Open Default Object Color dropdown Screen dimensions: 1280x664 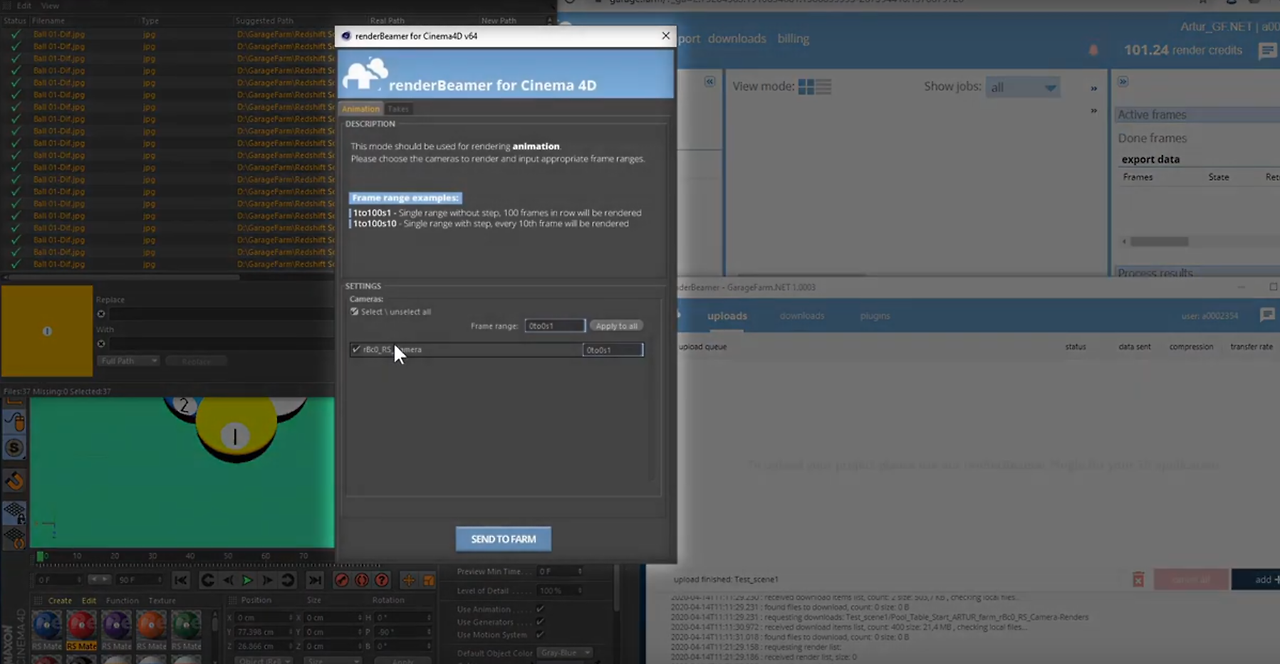pos(564,653)
